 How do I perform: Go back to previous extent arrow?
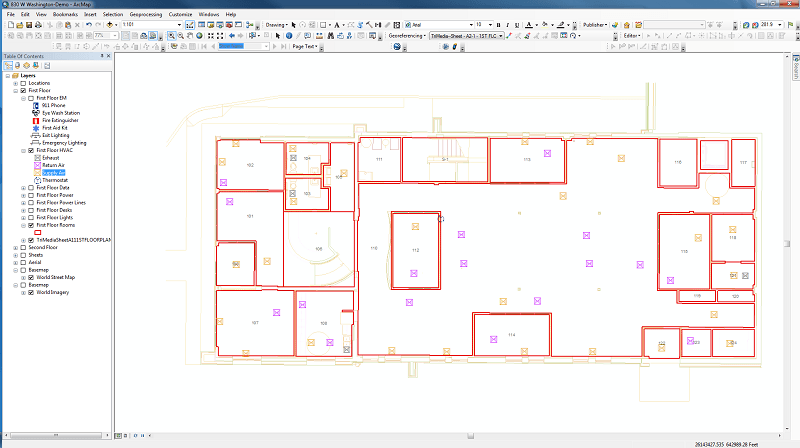coord(232,36)
